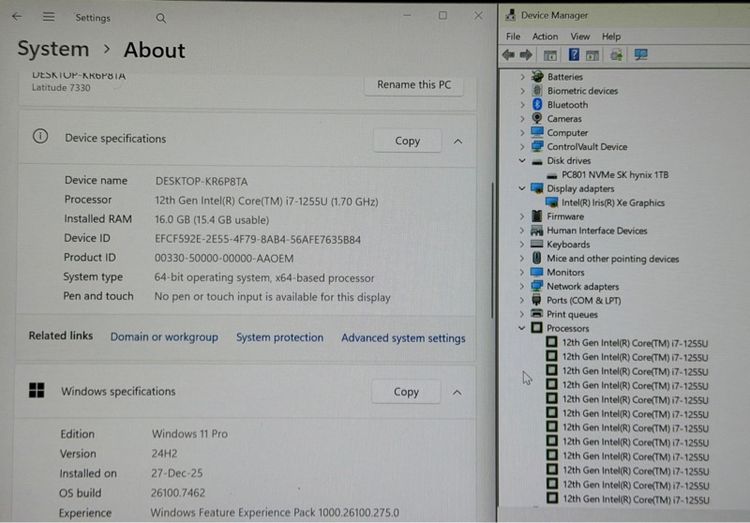Click the ControlVault Device icon
This screenshot has width=750, height=523.
[537, 146]
